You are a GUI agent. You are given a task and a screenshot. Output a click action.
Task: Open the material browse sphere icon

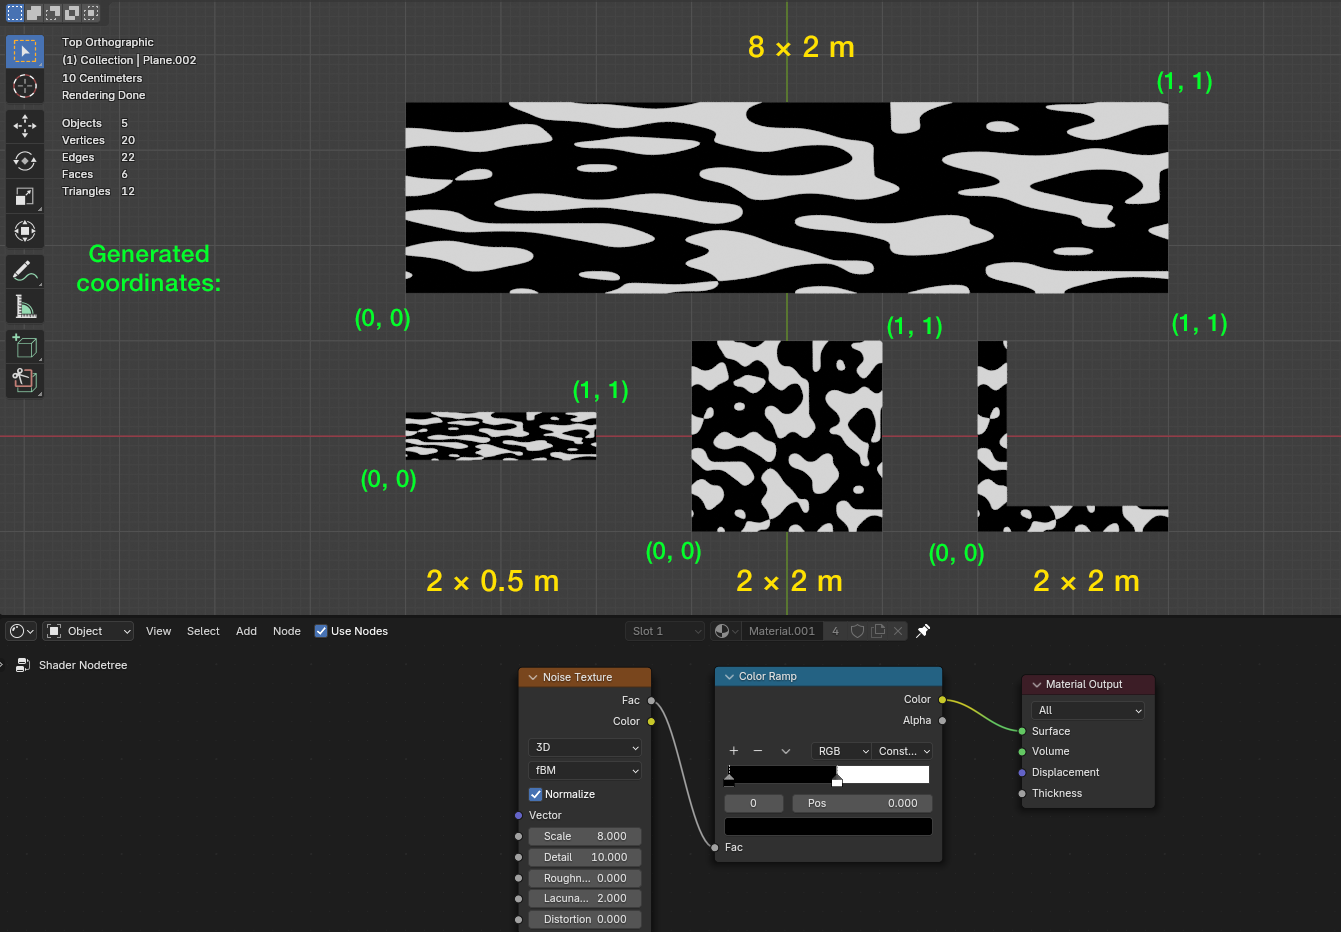pos(725,631)
